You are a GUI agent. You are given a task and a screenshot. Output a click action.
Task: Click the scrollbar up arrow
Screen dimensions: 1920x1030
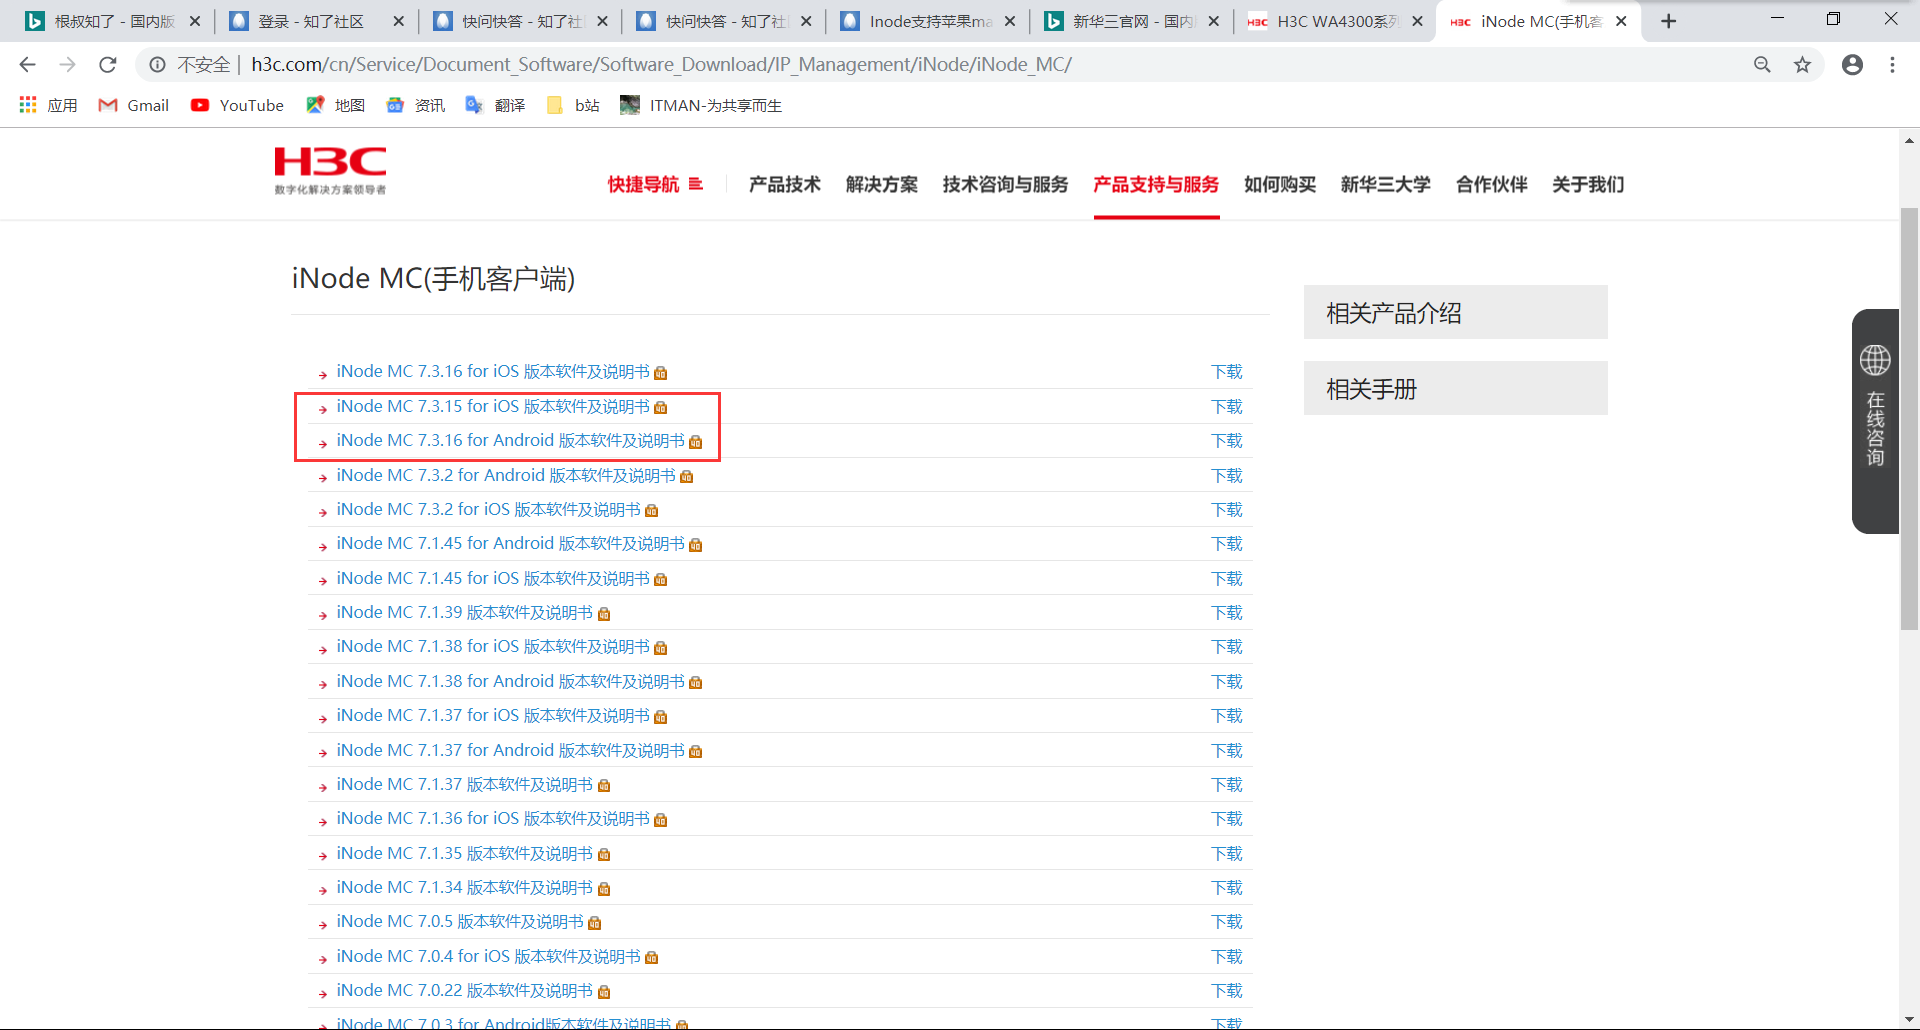[x=1909, y=140]
